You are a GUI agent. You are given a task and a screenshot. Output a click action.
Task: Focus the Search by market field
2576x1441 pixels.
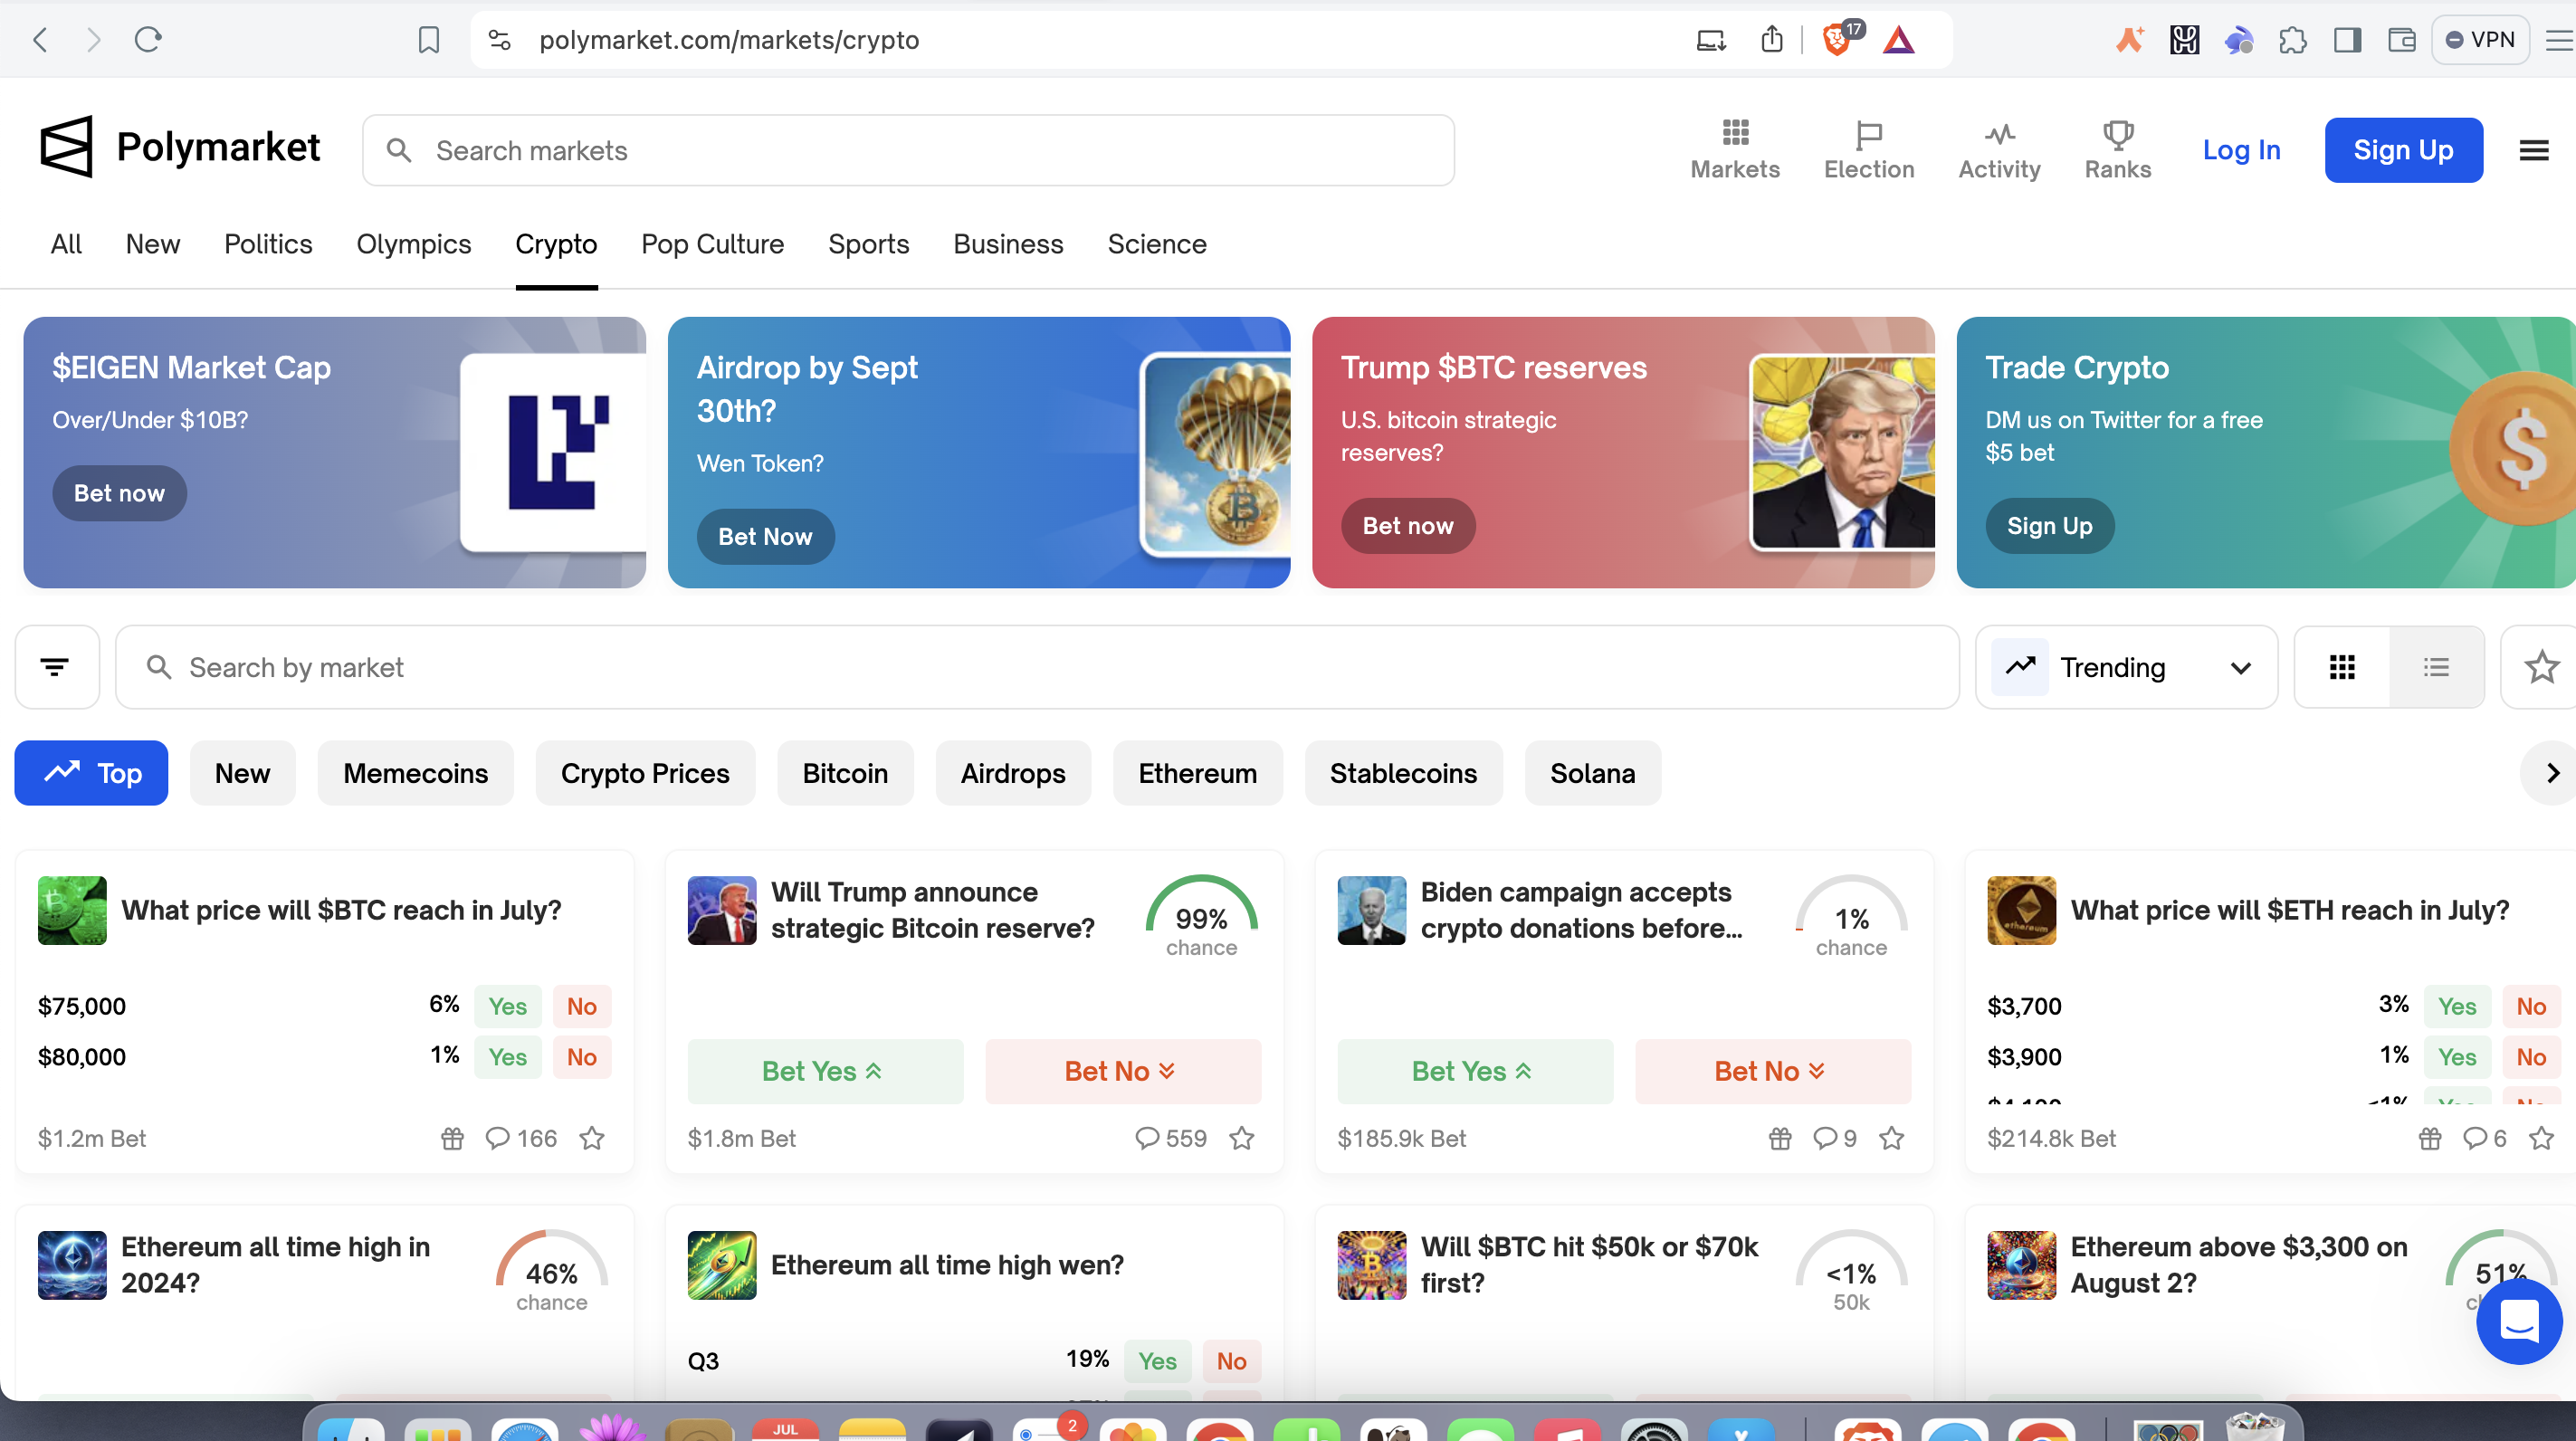click(x=1037, y=667)
